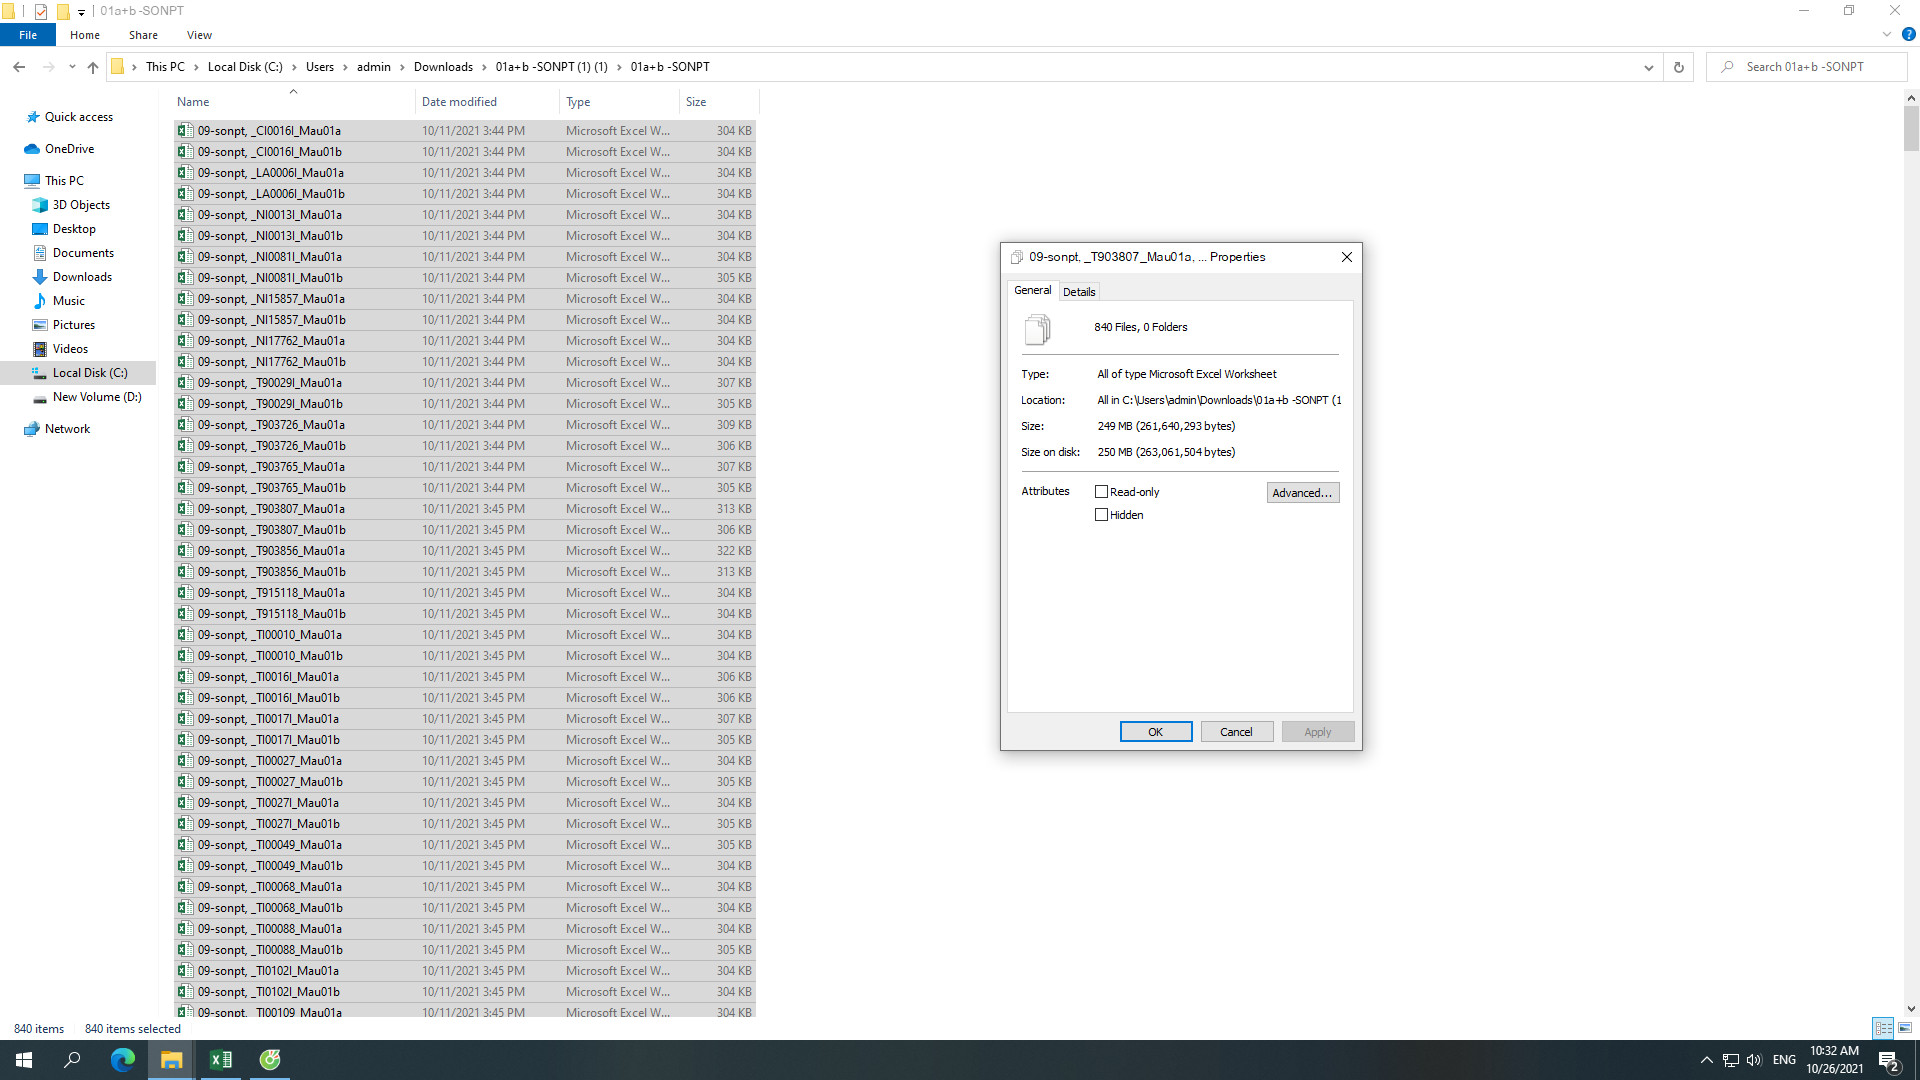Select Local Disk (C:) in navigation pane
Screen dimensions: 1920x1080
point(90,373)
